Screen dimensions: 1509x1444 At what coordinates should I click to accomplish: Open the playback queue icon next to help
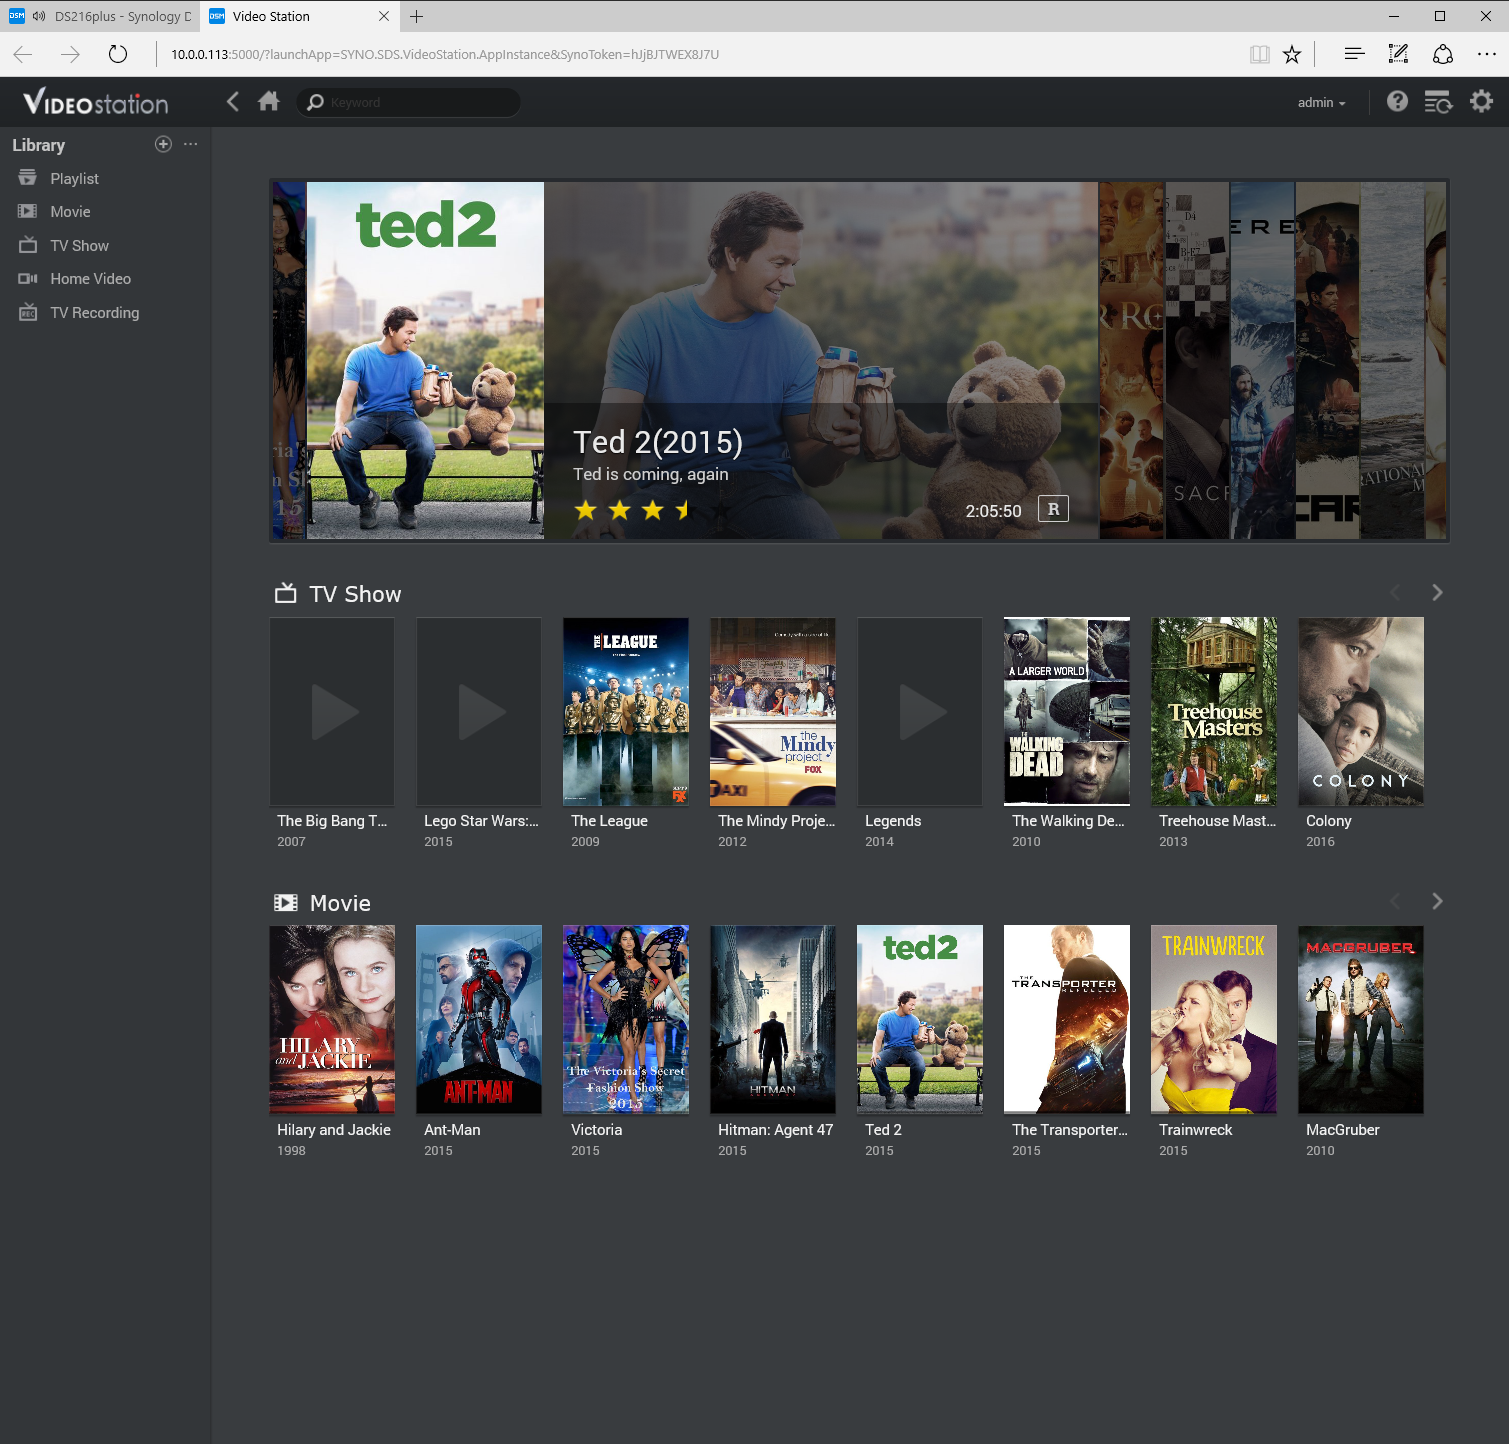[1438, 102]
